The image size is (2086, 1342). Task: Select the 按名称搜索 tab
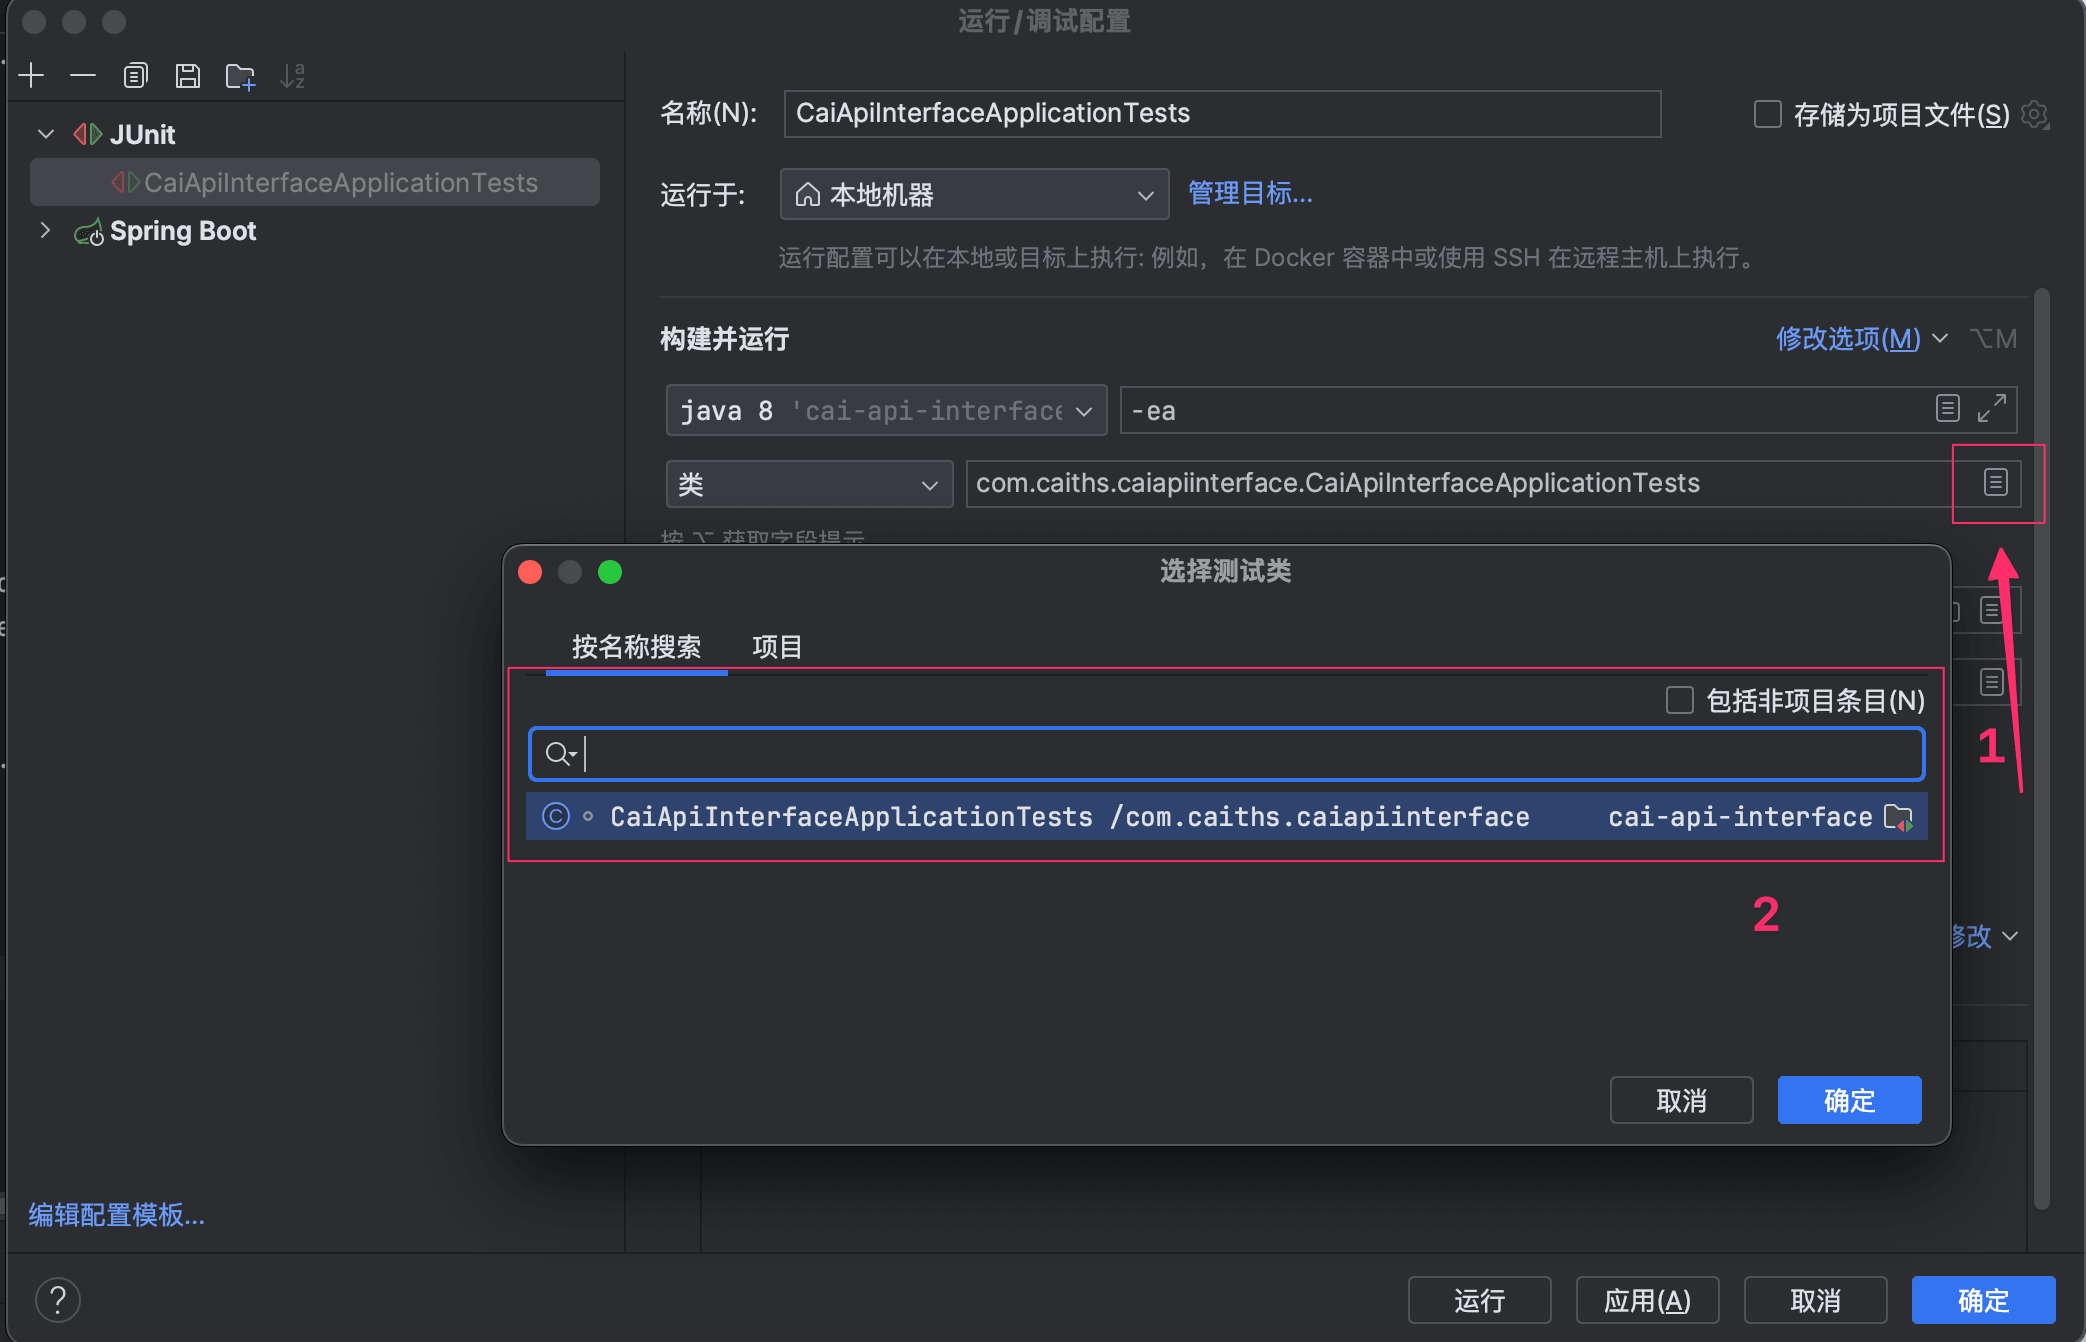pos(636,647)
